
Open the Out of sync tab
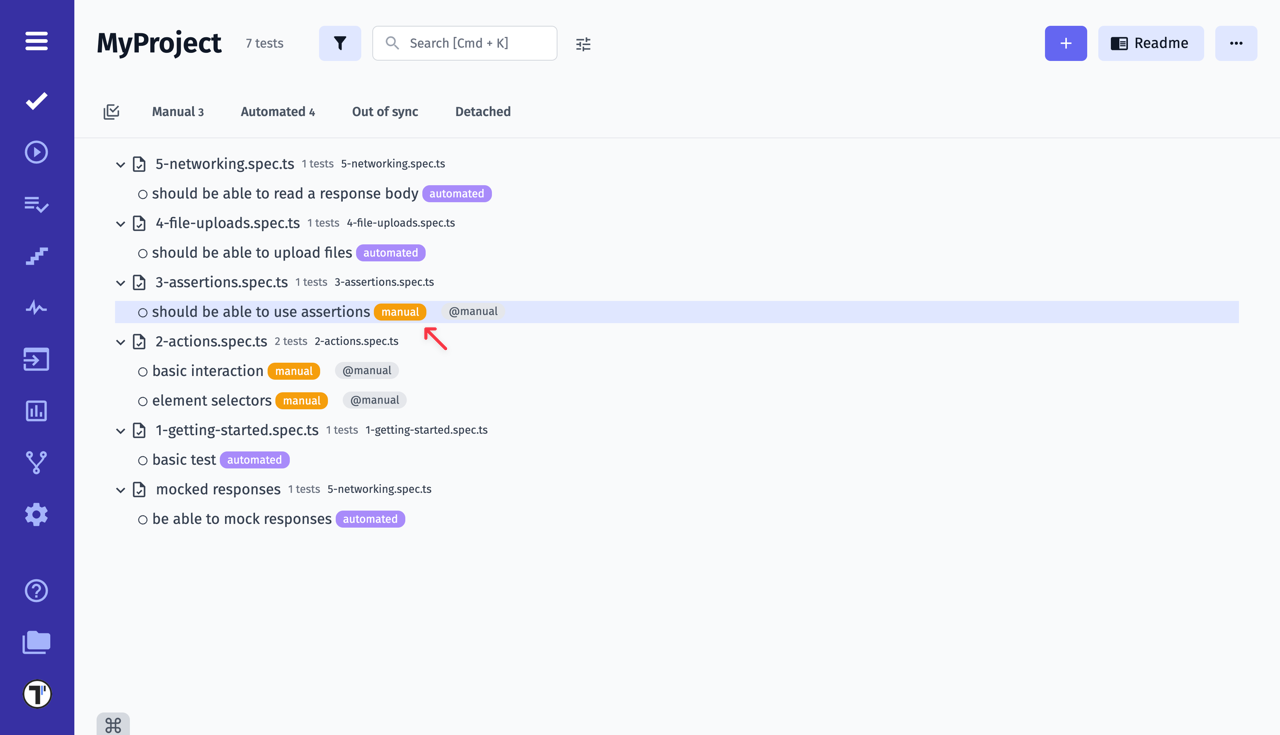pyautogui.click(x=384, y=111)
